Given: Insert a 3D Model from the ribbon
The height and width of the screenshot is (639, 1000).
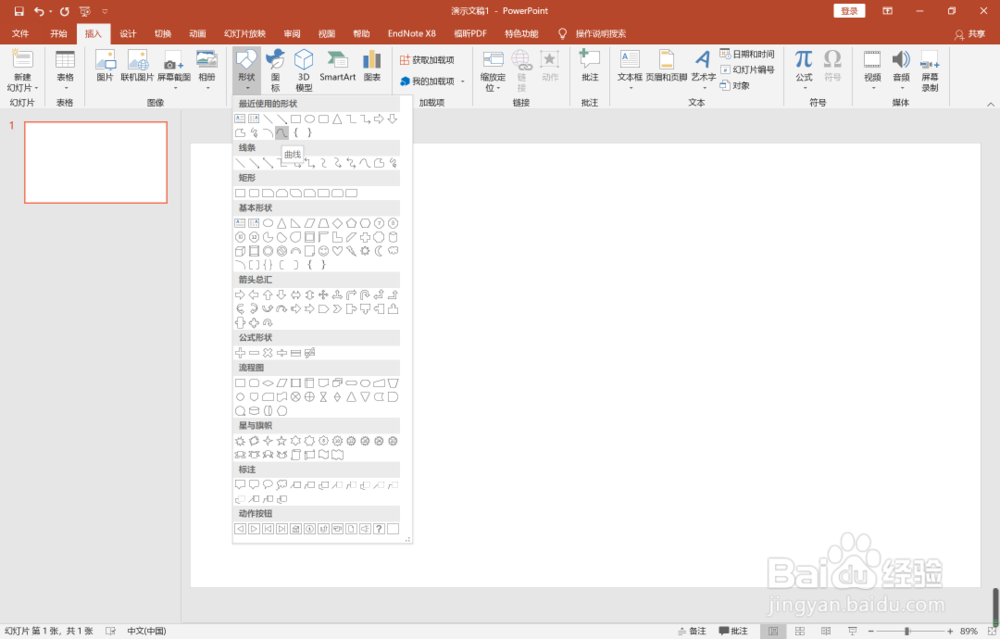Looking at the screenshot, I should [x=304, y=70].
